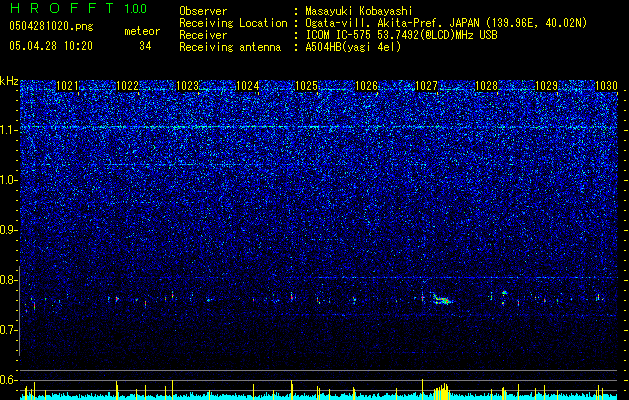Click the 1022 time marker
The width and height of the screenshot is (629, 400).
pos(127,86)
